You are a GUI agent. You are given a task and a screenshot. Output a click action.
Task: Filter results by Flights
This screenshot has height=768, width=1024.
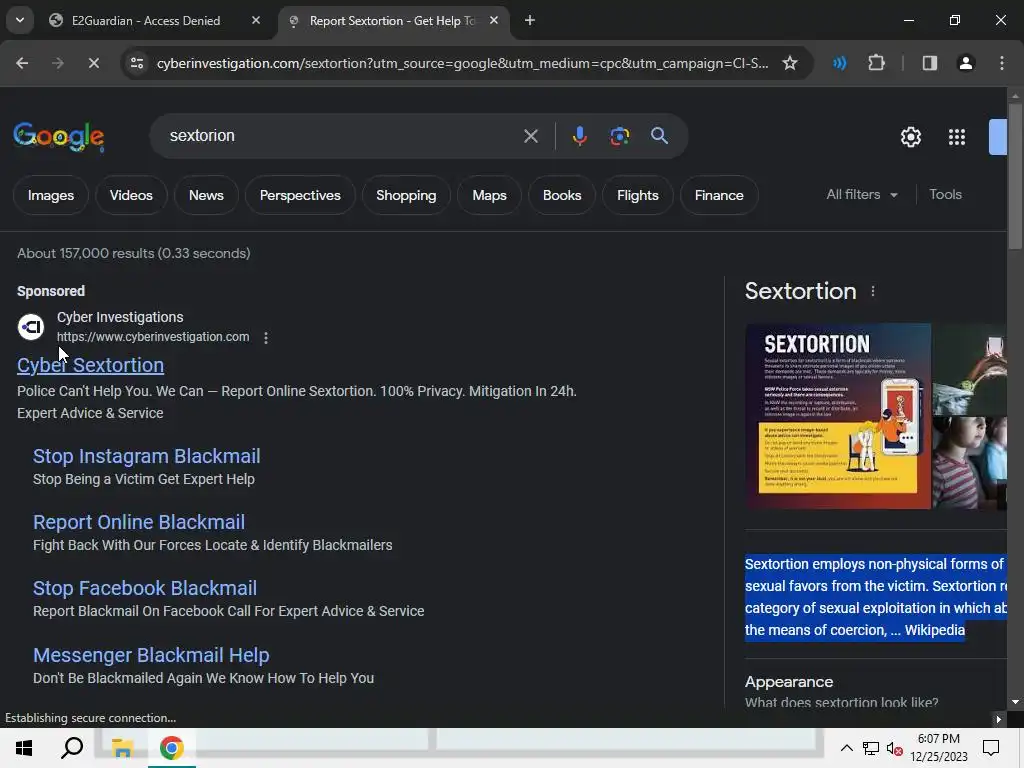point(638,195)
